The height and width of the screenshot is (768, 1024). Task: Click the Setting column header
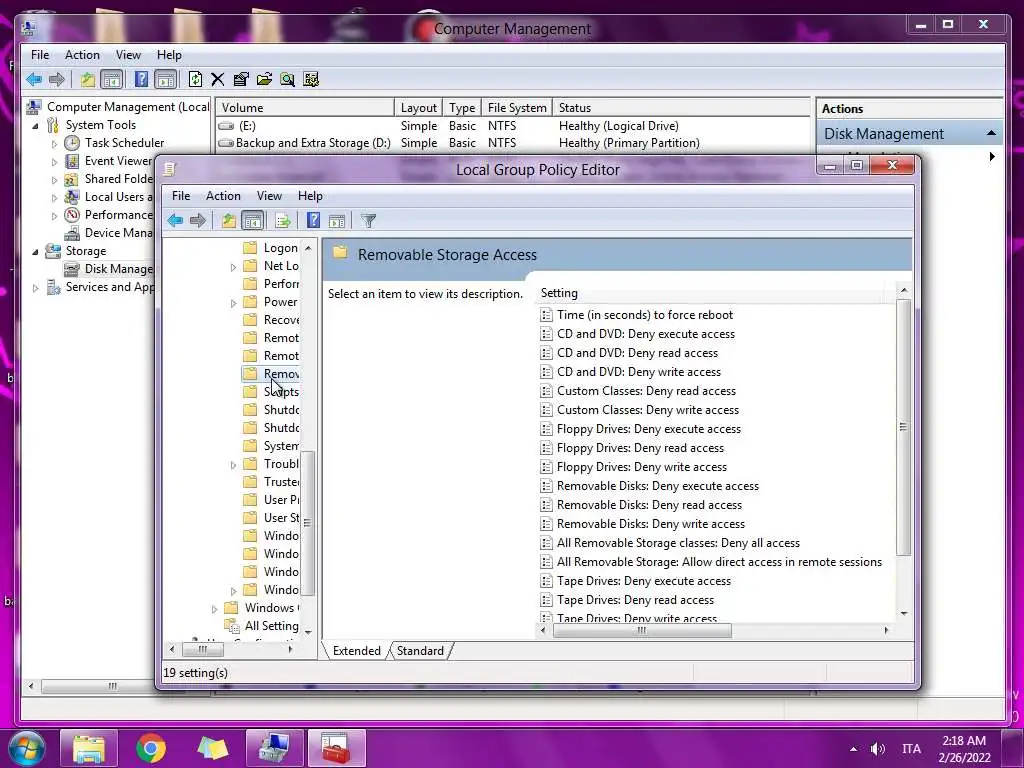click(x=712, y=293)
